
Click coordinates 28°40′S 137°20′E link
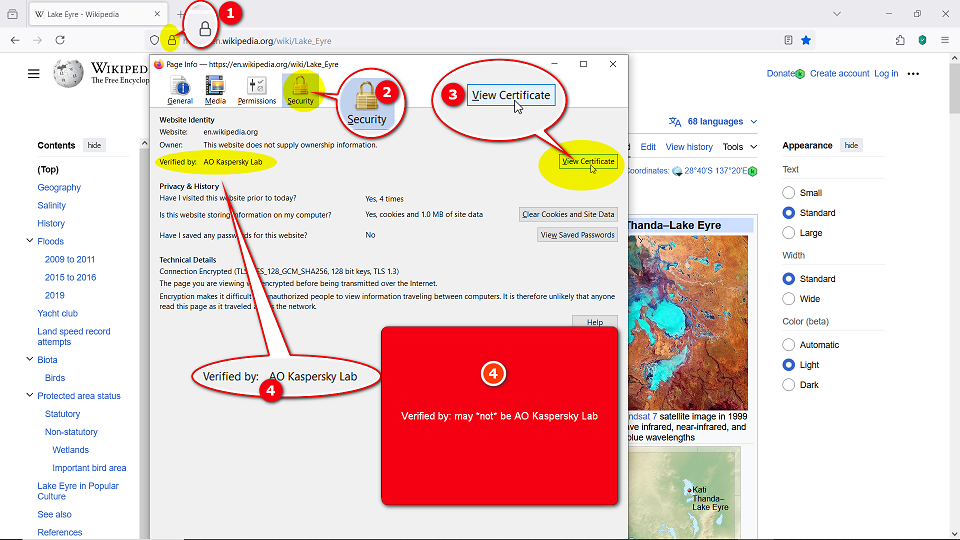pyautogui.click(x=715, y=171)
